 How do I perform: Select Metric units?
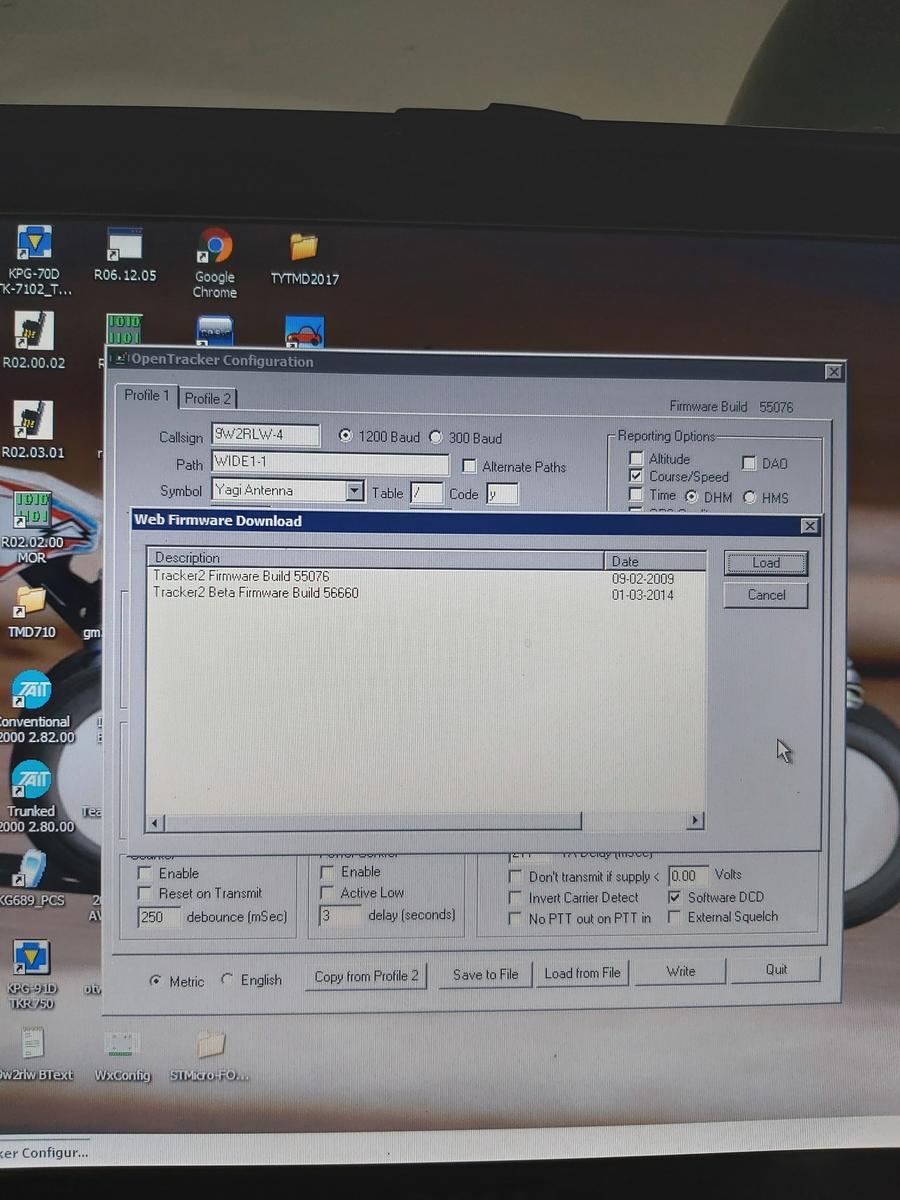[155, 981]
